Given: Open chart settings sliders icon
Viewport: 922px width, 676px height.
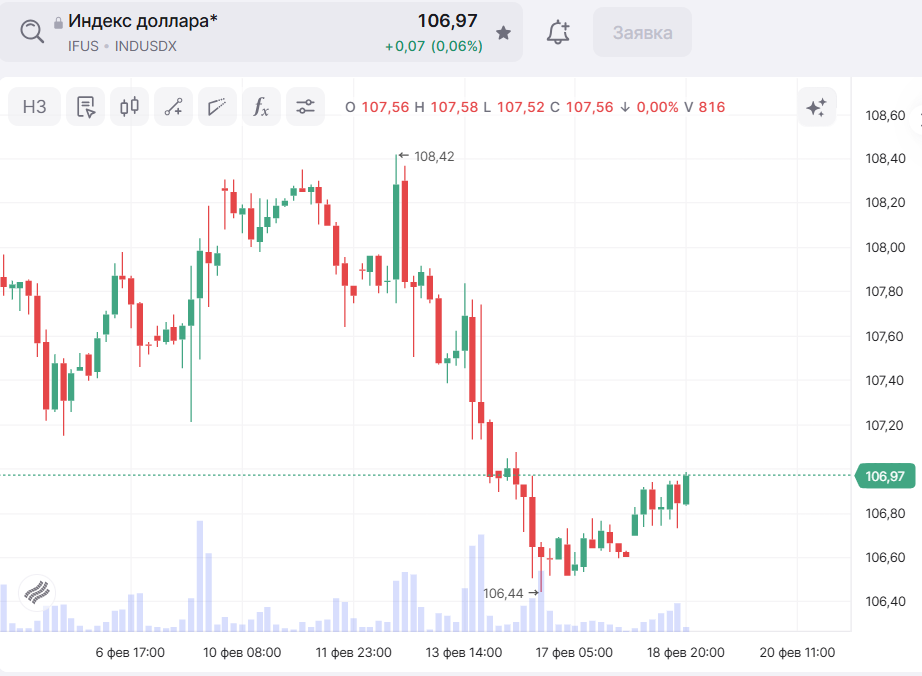Looking at the screenshot, I should pos(305,107).
